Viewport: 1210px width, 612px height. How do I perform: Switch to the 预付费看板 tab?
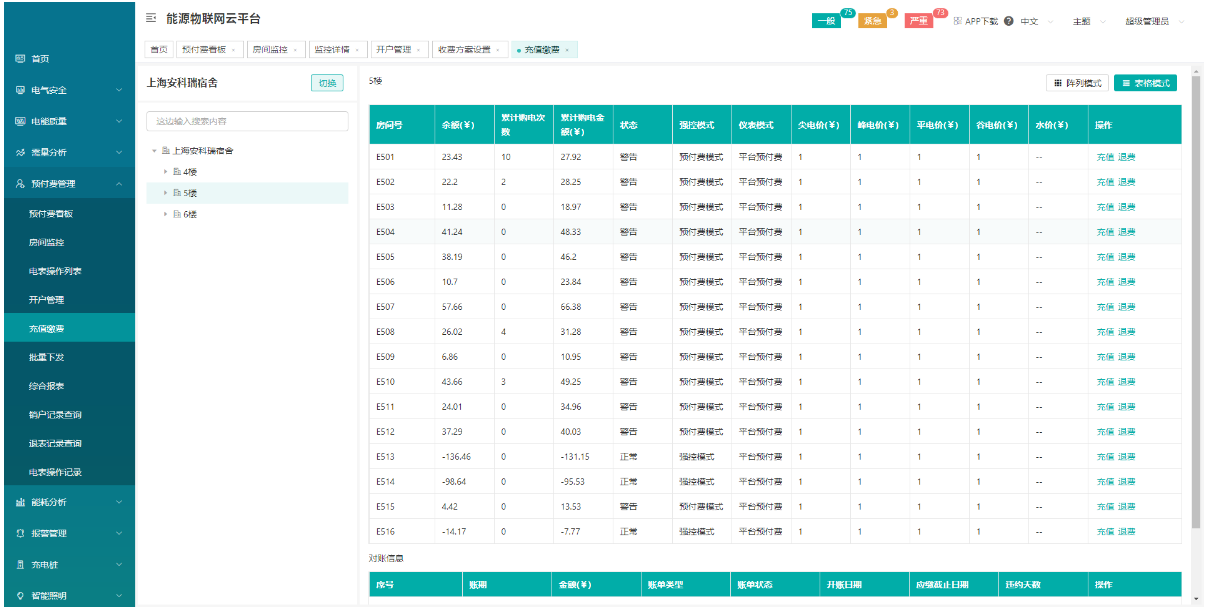click(x=203, y=50)
